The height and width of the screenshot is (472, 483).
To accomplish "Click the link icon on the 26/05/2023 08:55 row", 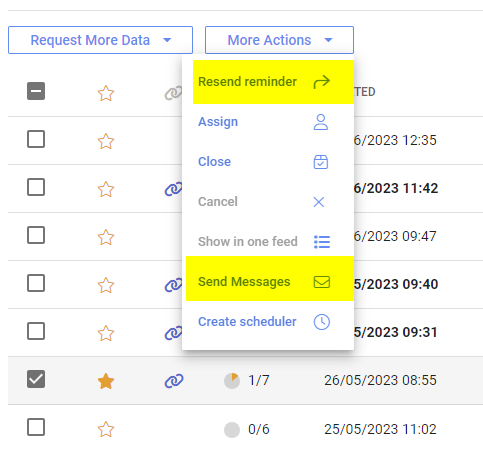I will click(174, 381).
